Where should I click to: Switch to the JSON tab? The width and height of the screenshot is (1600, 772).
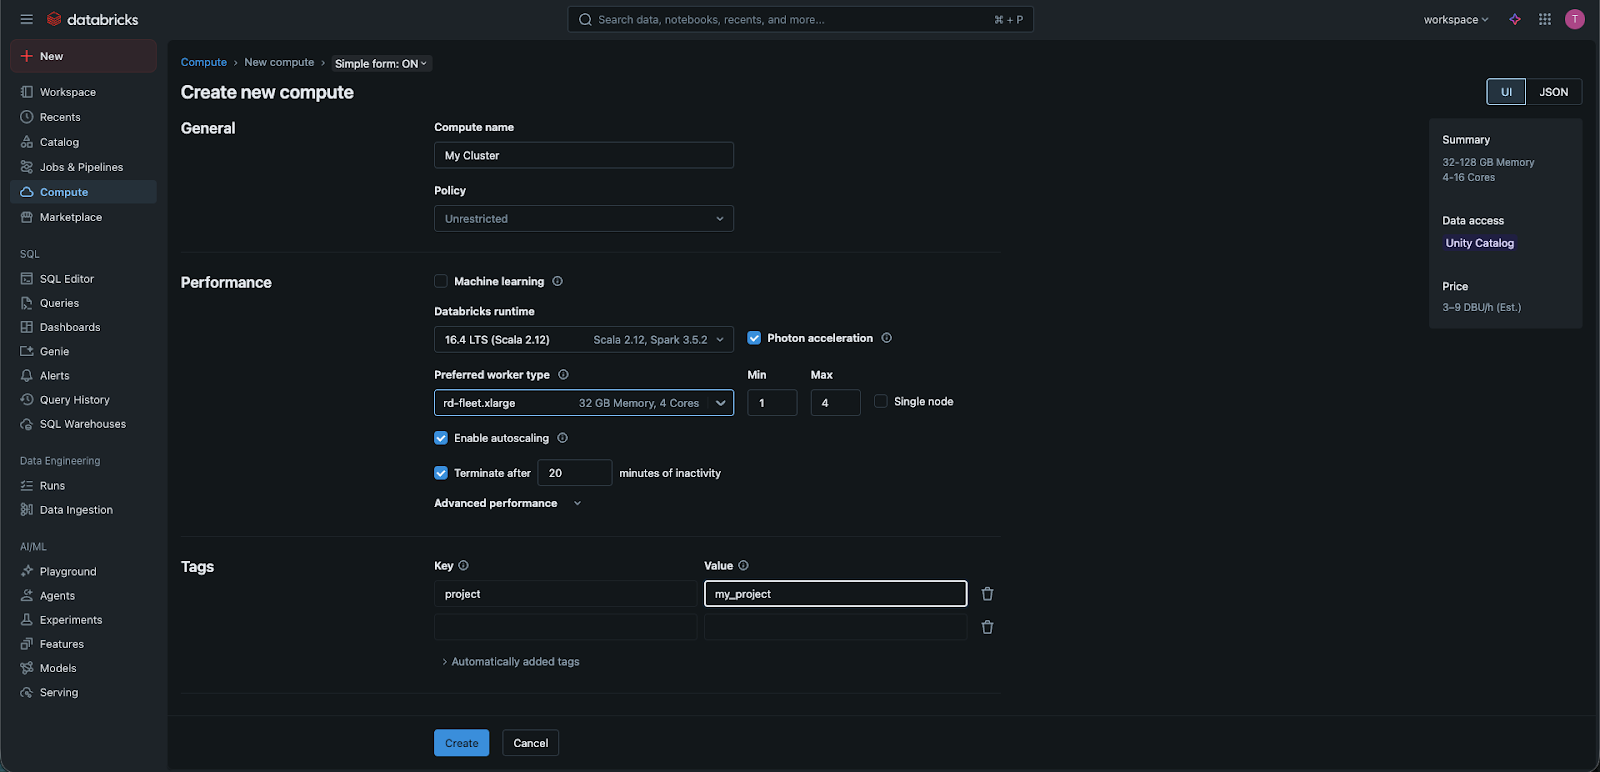[x=1553, y=92]
